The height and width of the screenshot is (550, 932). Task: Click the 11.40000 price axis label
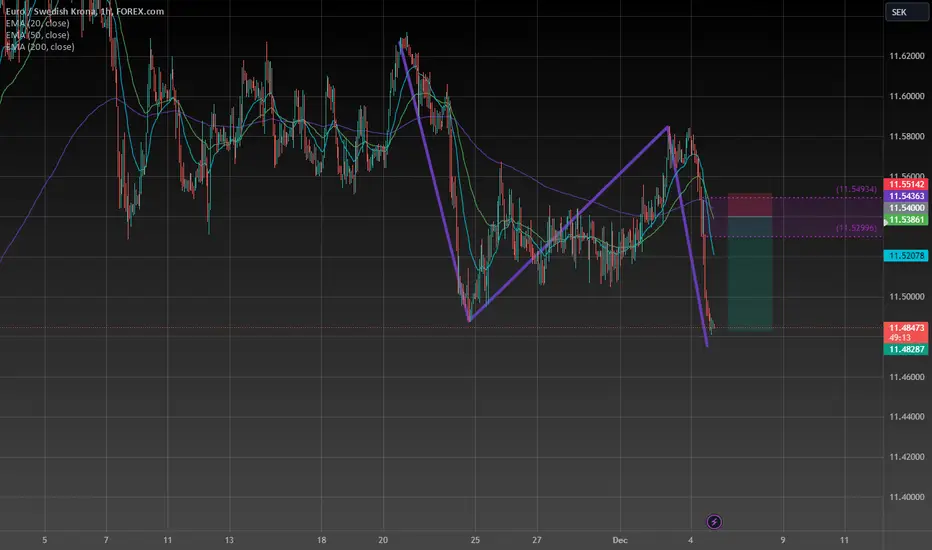point(906,496)
